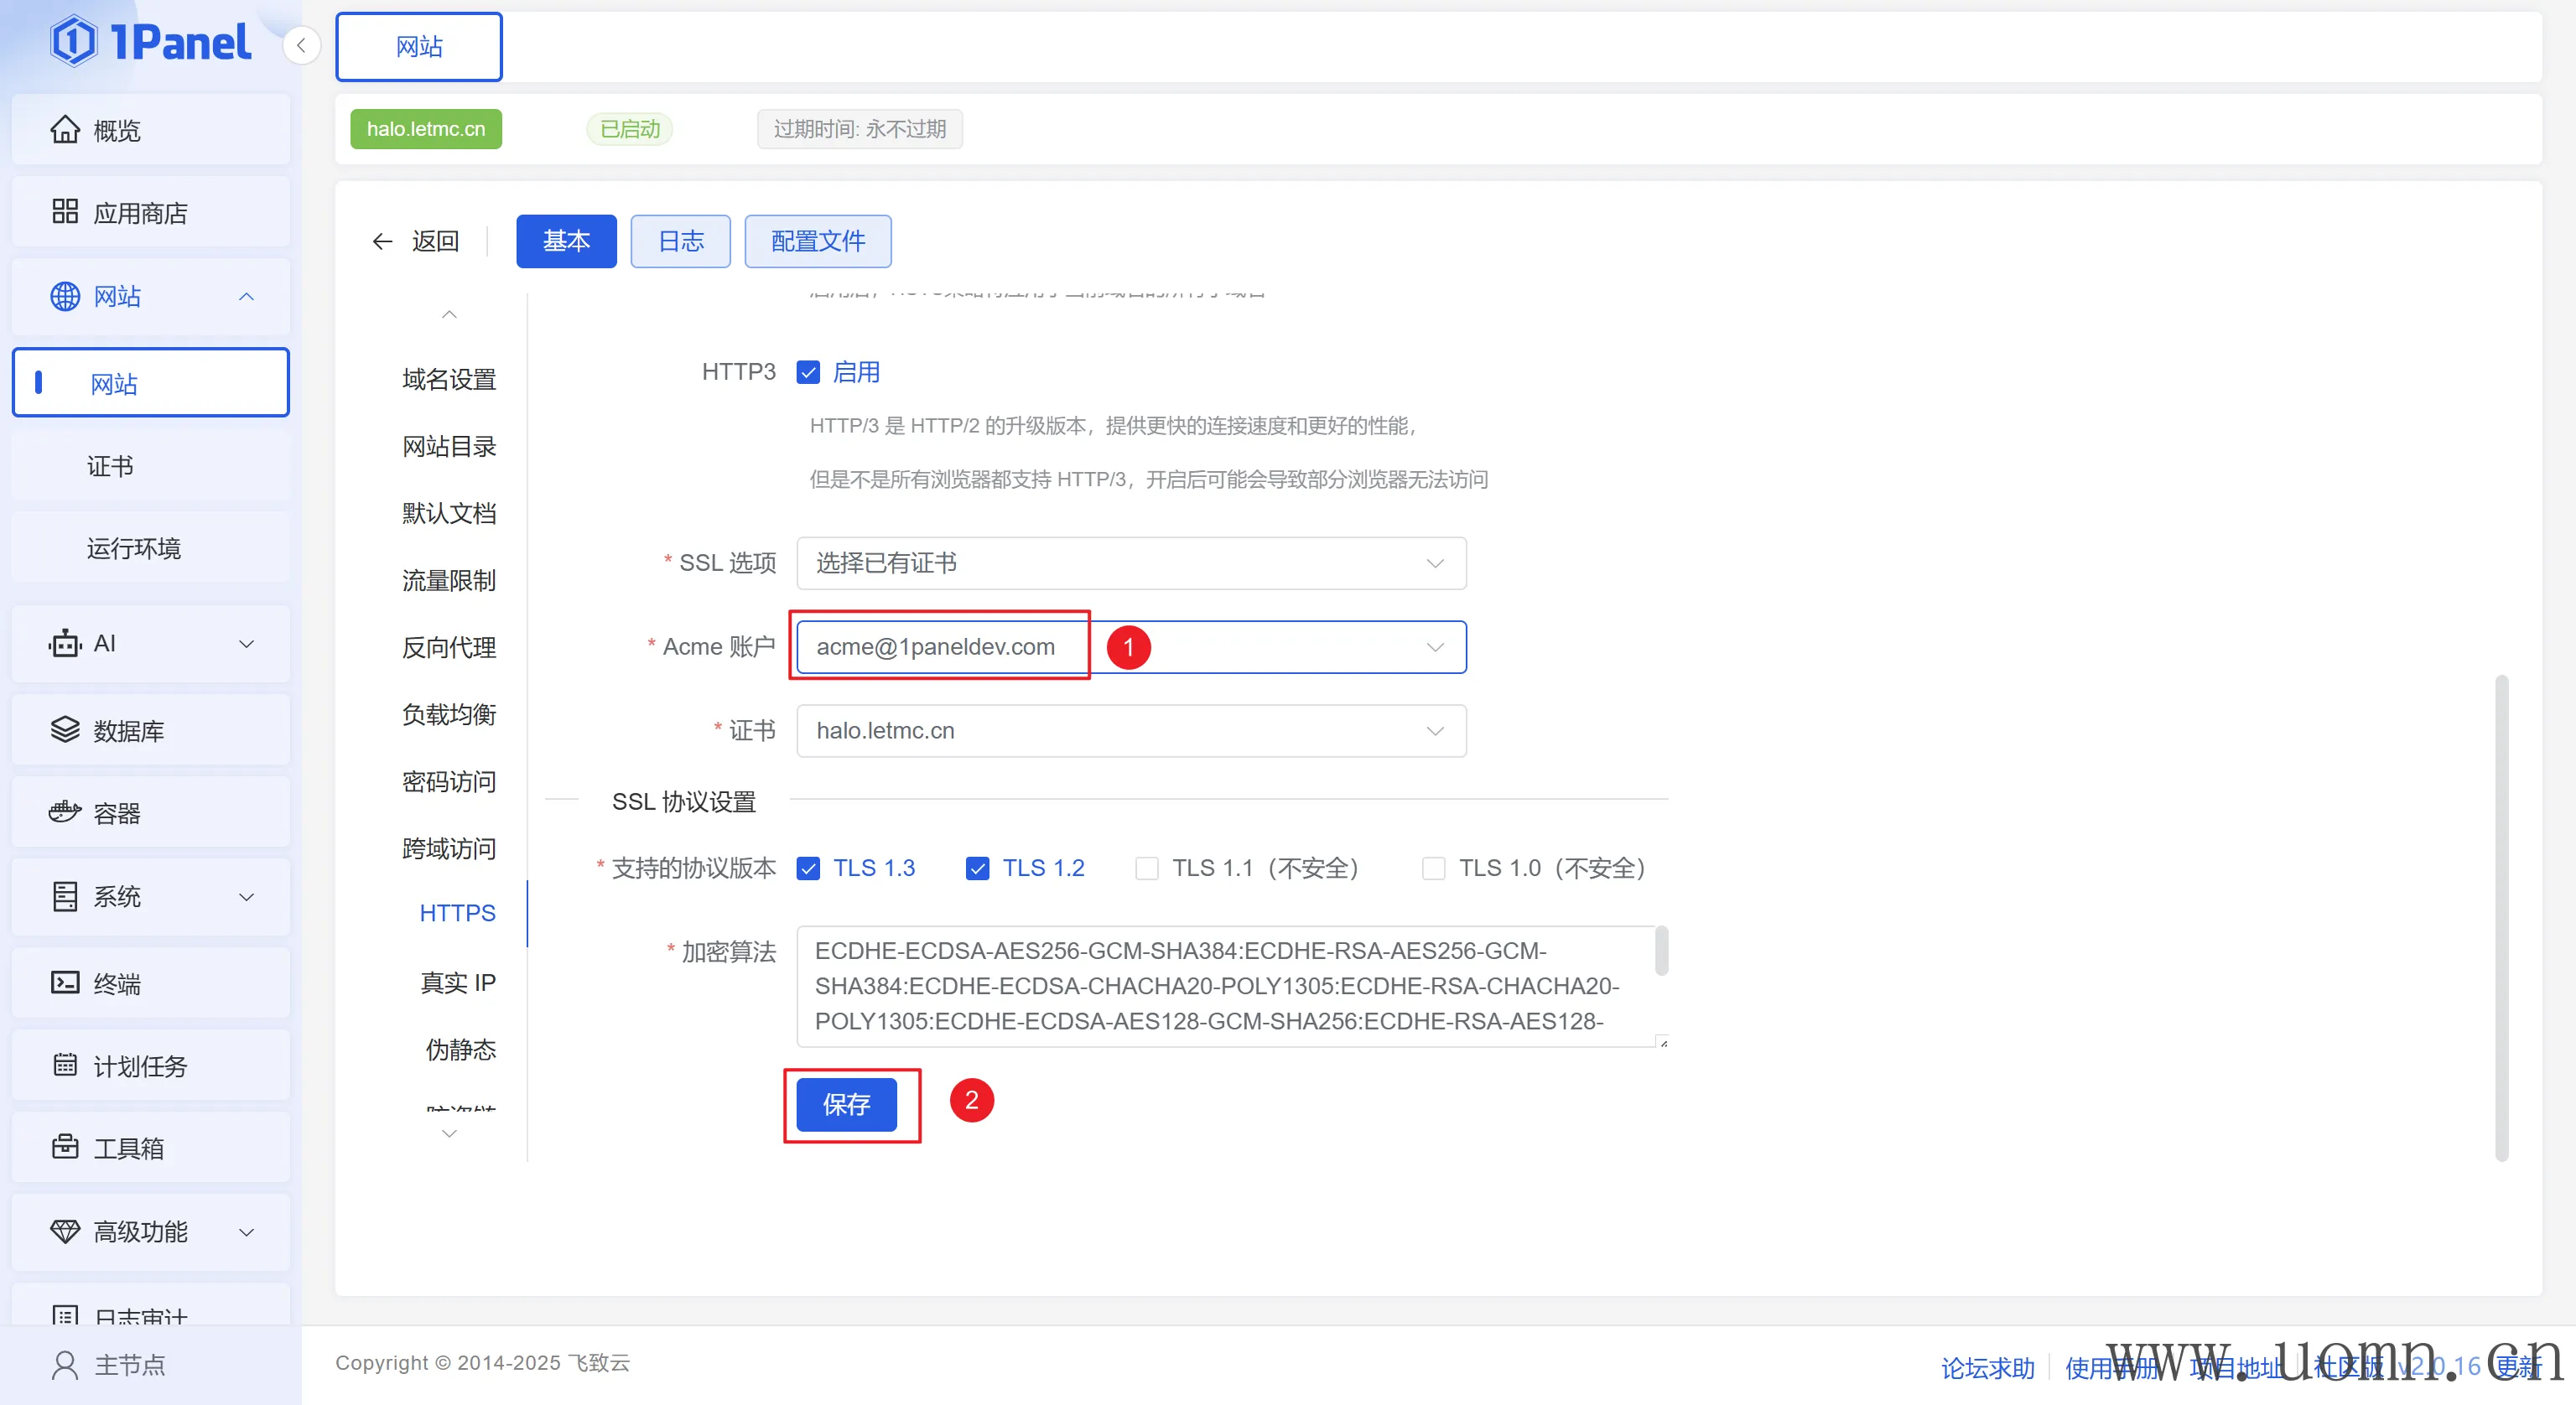
Task: Click the database stack icon 数据库
Action: tap(65, 730)
